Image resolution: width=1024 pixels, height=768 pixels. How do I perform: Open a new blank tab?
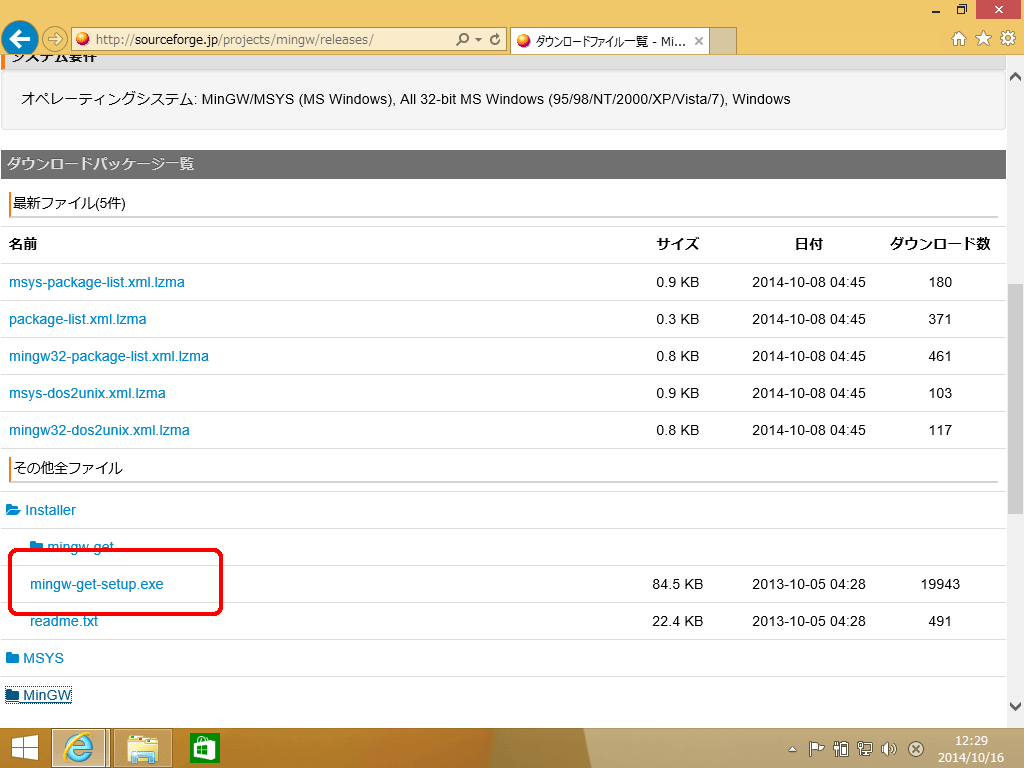[723, 41]
